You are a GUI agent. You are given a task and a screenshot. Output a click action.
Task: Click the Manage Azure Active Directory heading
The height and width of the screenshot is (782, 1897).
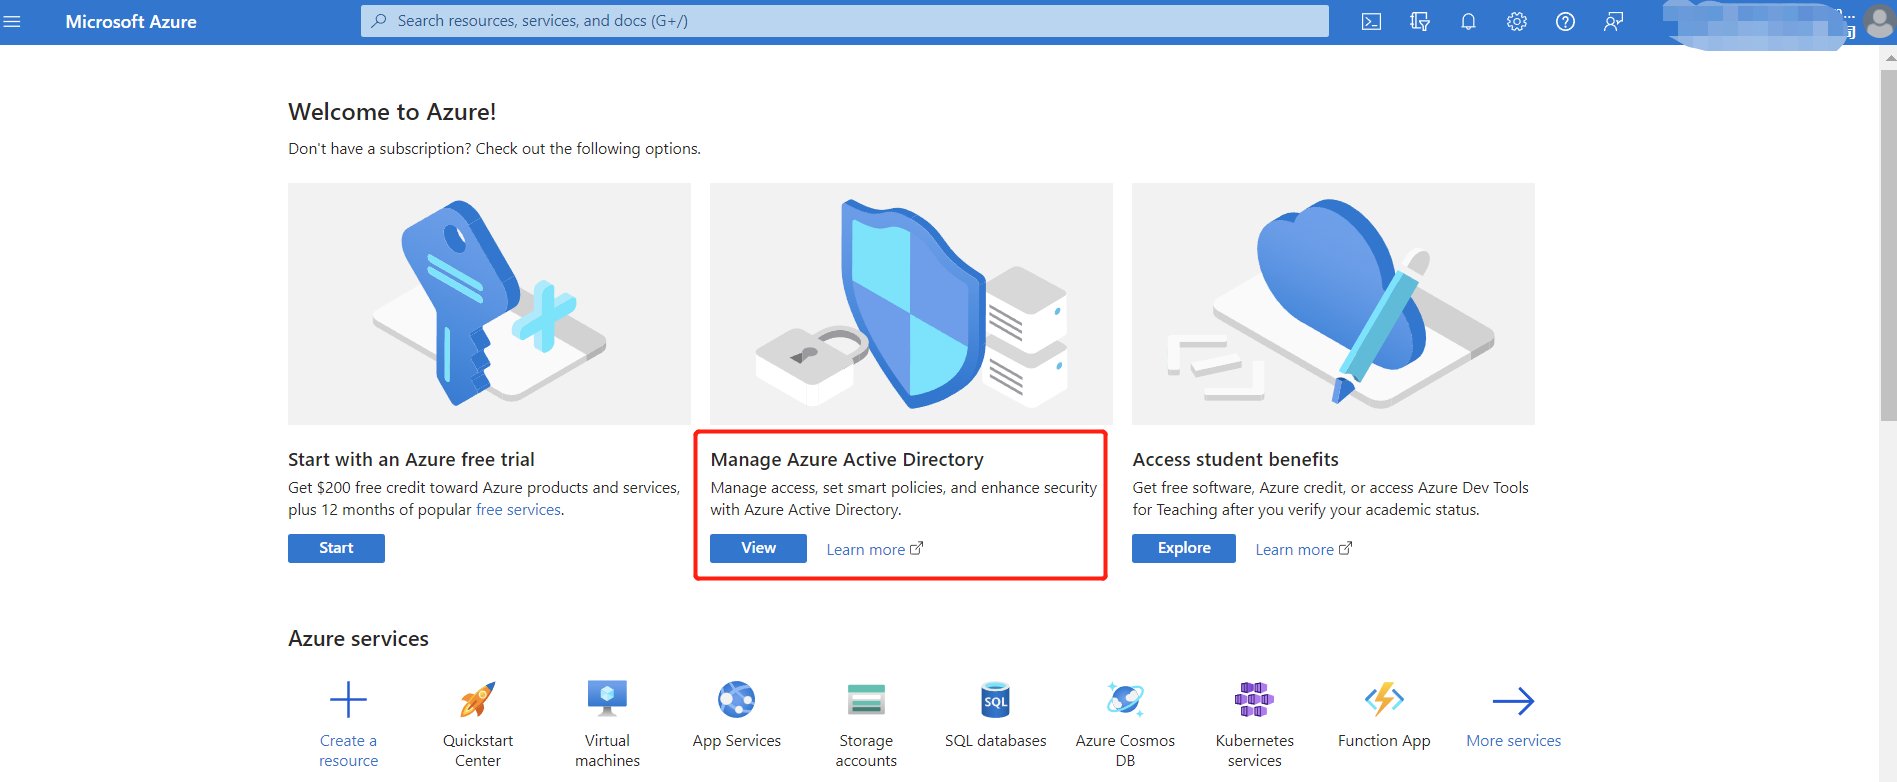[847, 460]
